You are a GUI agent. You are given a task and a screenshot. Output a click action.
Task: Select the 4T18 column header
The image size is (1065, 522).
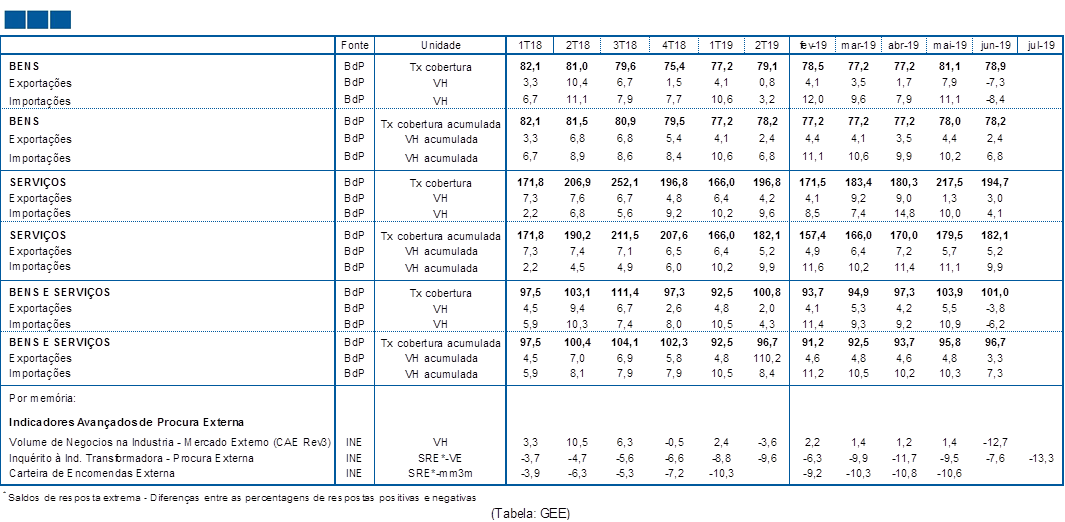coord(672,45)
